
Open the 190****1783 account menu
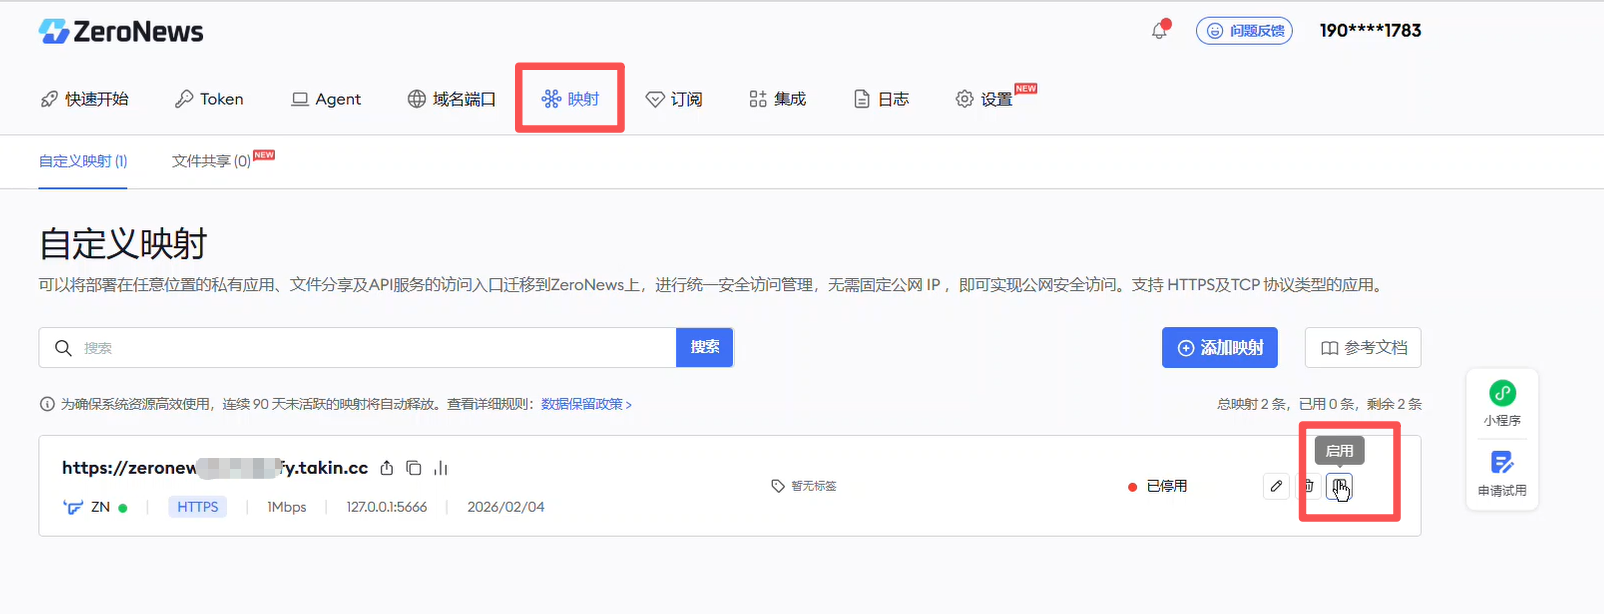click(x=1370, y=31)
